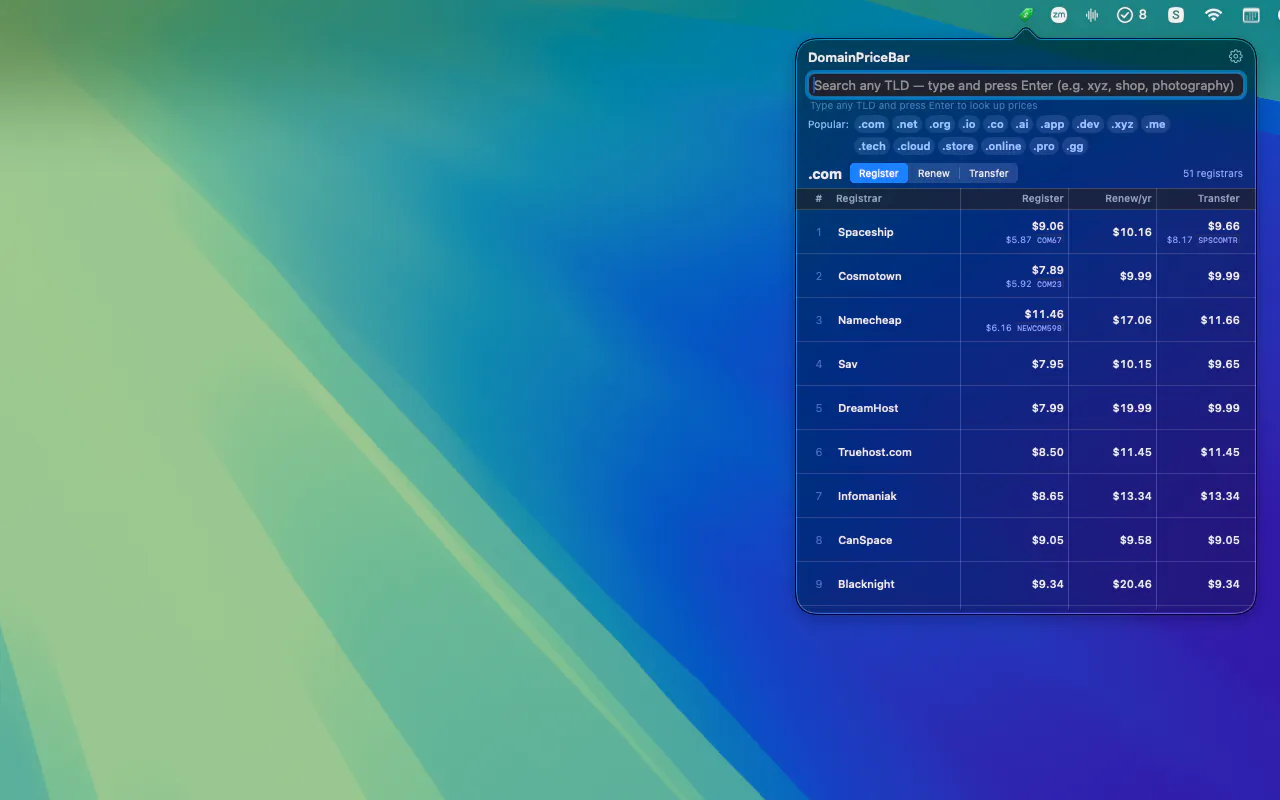Image resolution: width=1280 pixels, height=800 pixels.
Task: Click the CanSpace registrar row name
Action: 865,540
